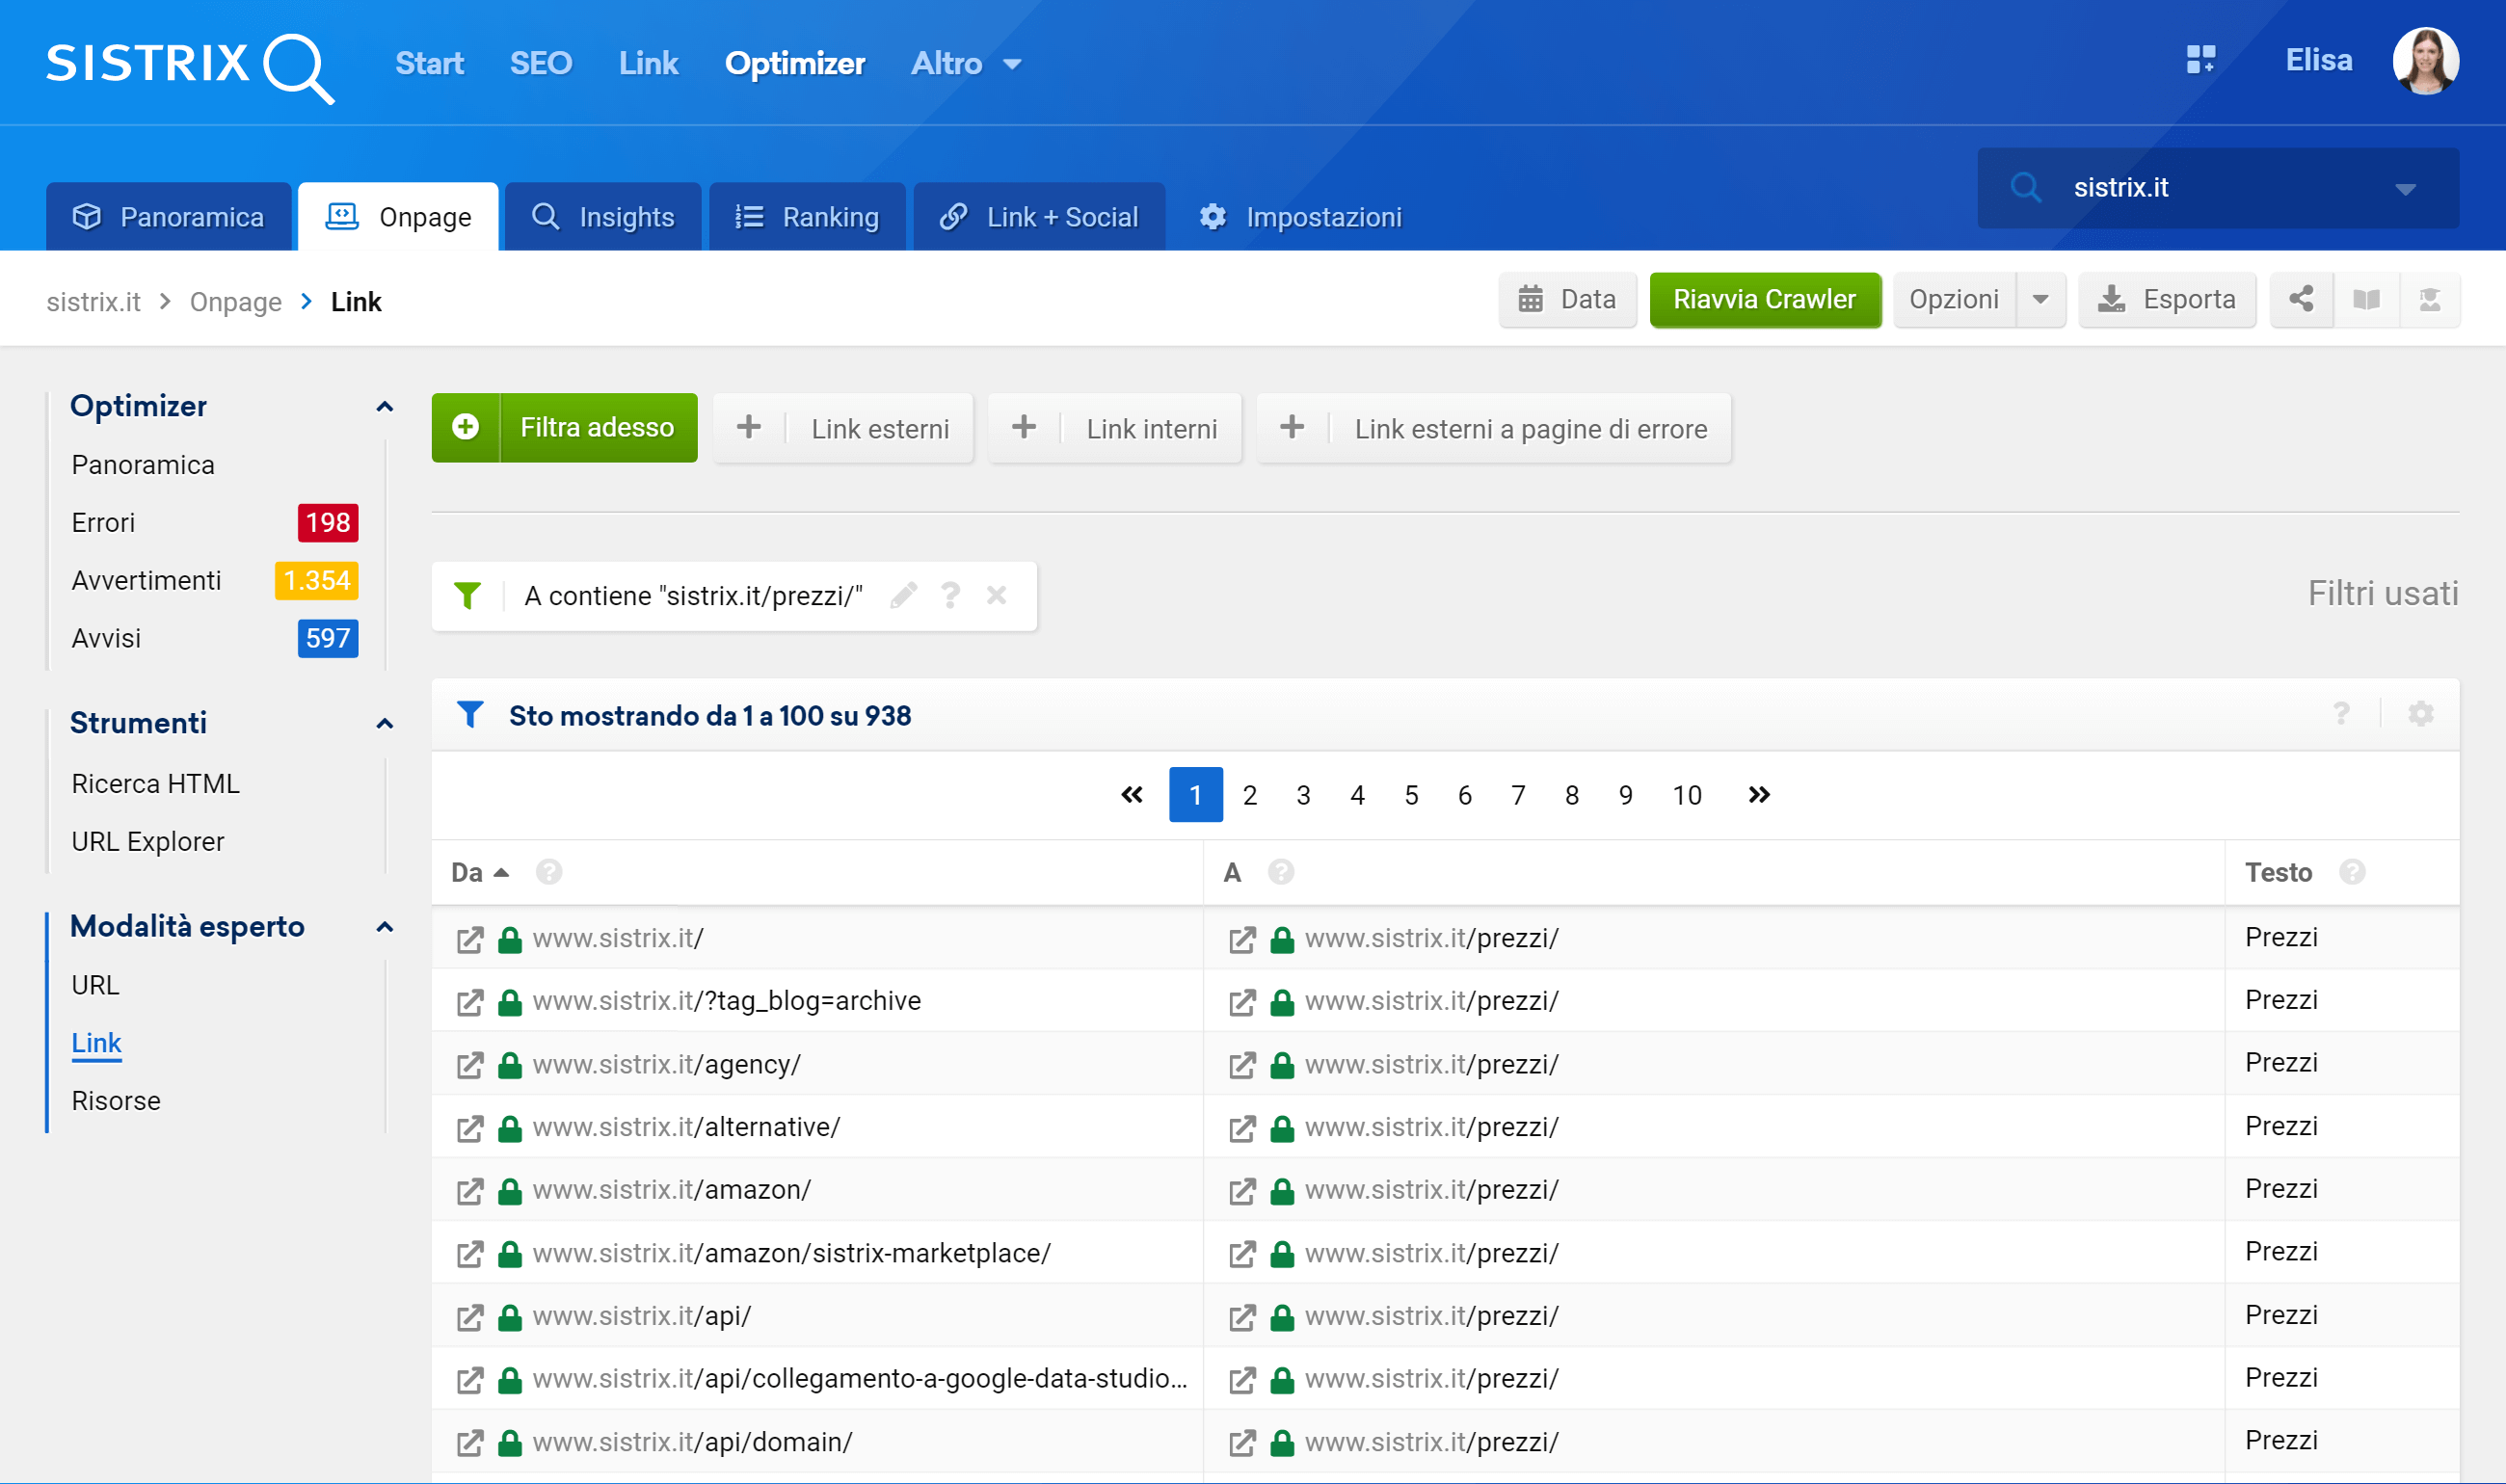Click the plus icon on Filtra adesso button
The width and height of the screenshot is (2506, 1484).
point(465,428)
